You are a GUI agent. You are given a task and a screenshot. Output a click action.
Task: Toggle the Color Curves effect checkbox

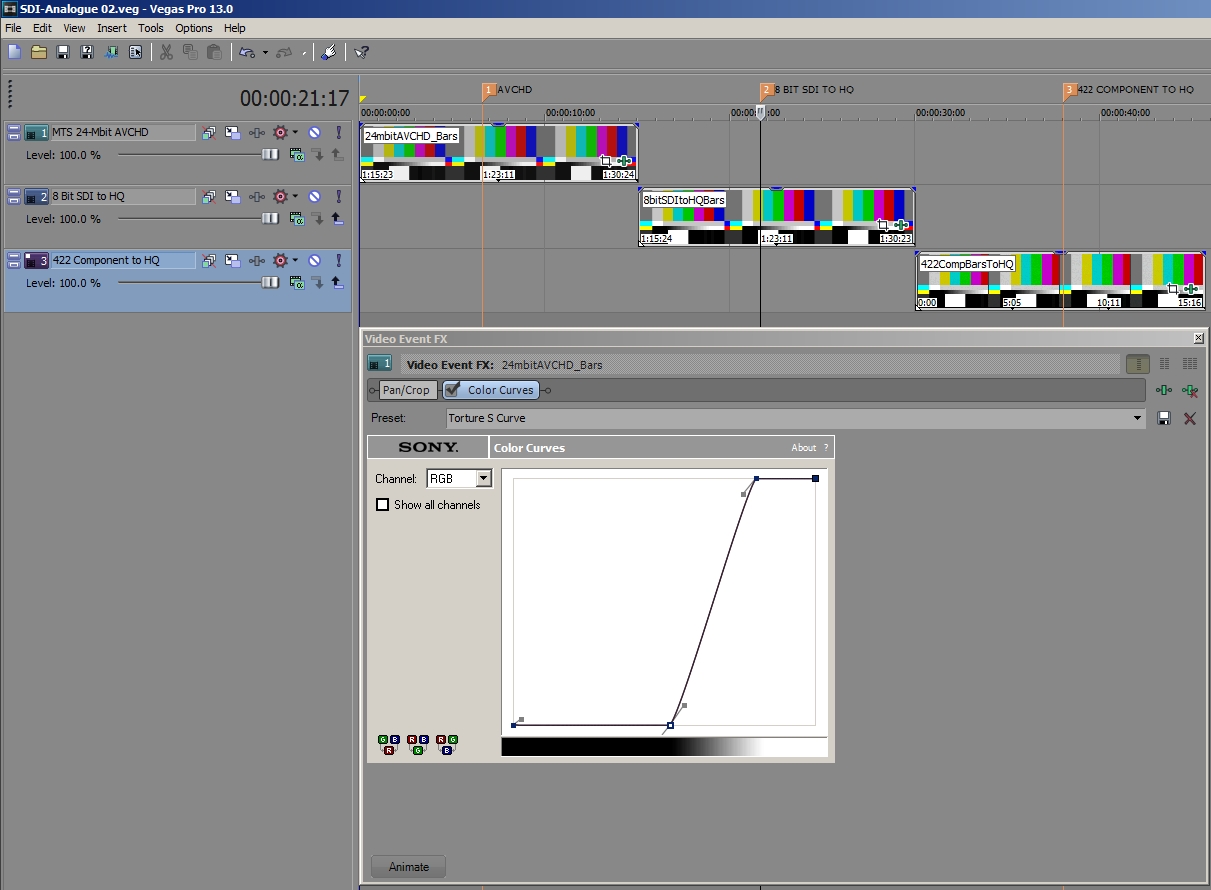click(x=453, y=390)
